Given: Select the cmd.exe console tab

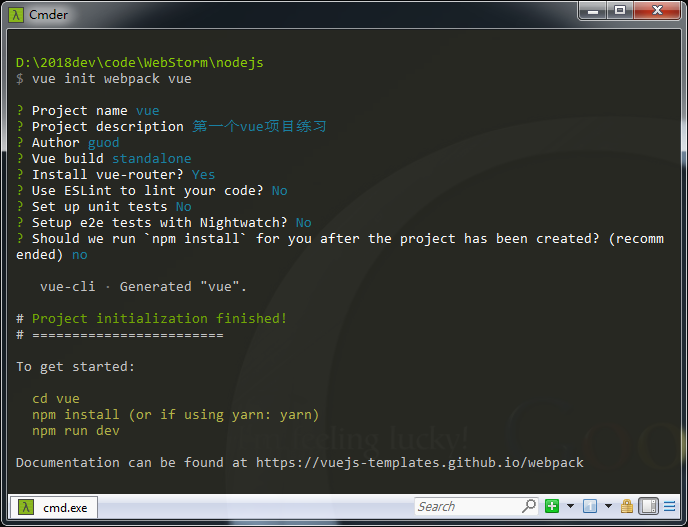Looking at the screenshot, I should coord(54,508).
